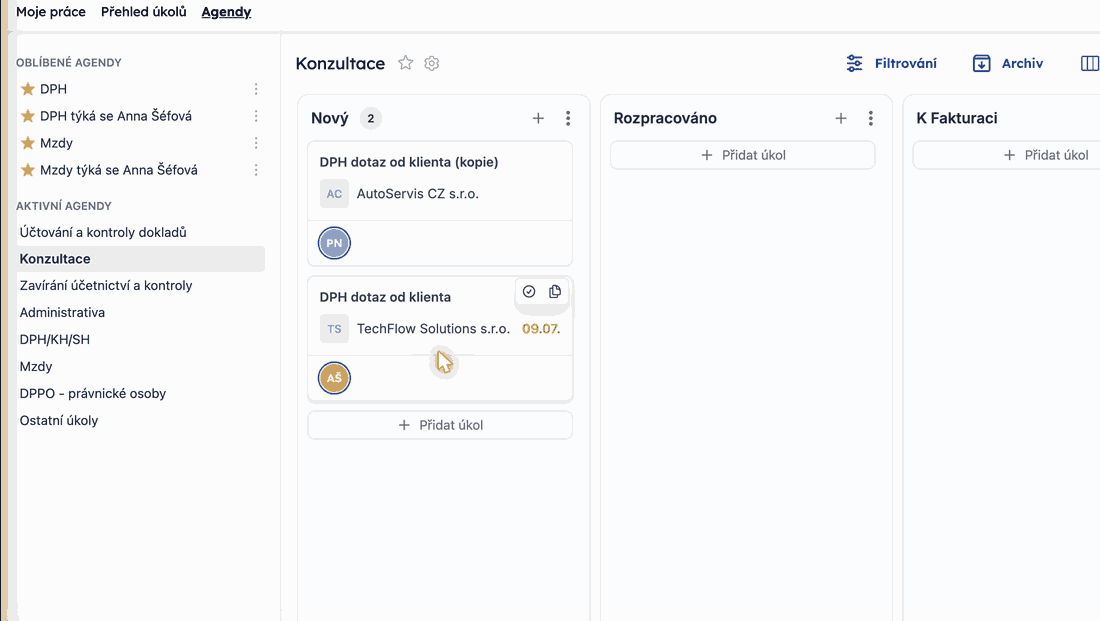Image resolution: width=1100 pixels, height=621 pixels.
Task: Click star next to DPH favorite
Action: (x=28, y=89)
